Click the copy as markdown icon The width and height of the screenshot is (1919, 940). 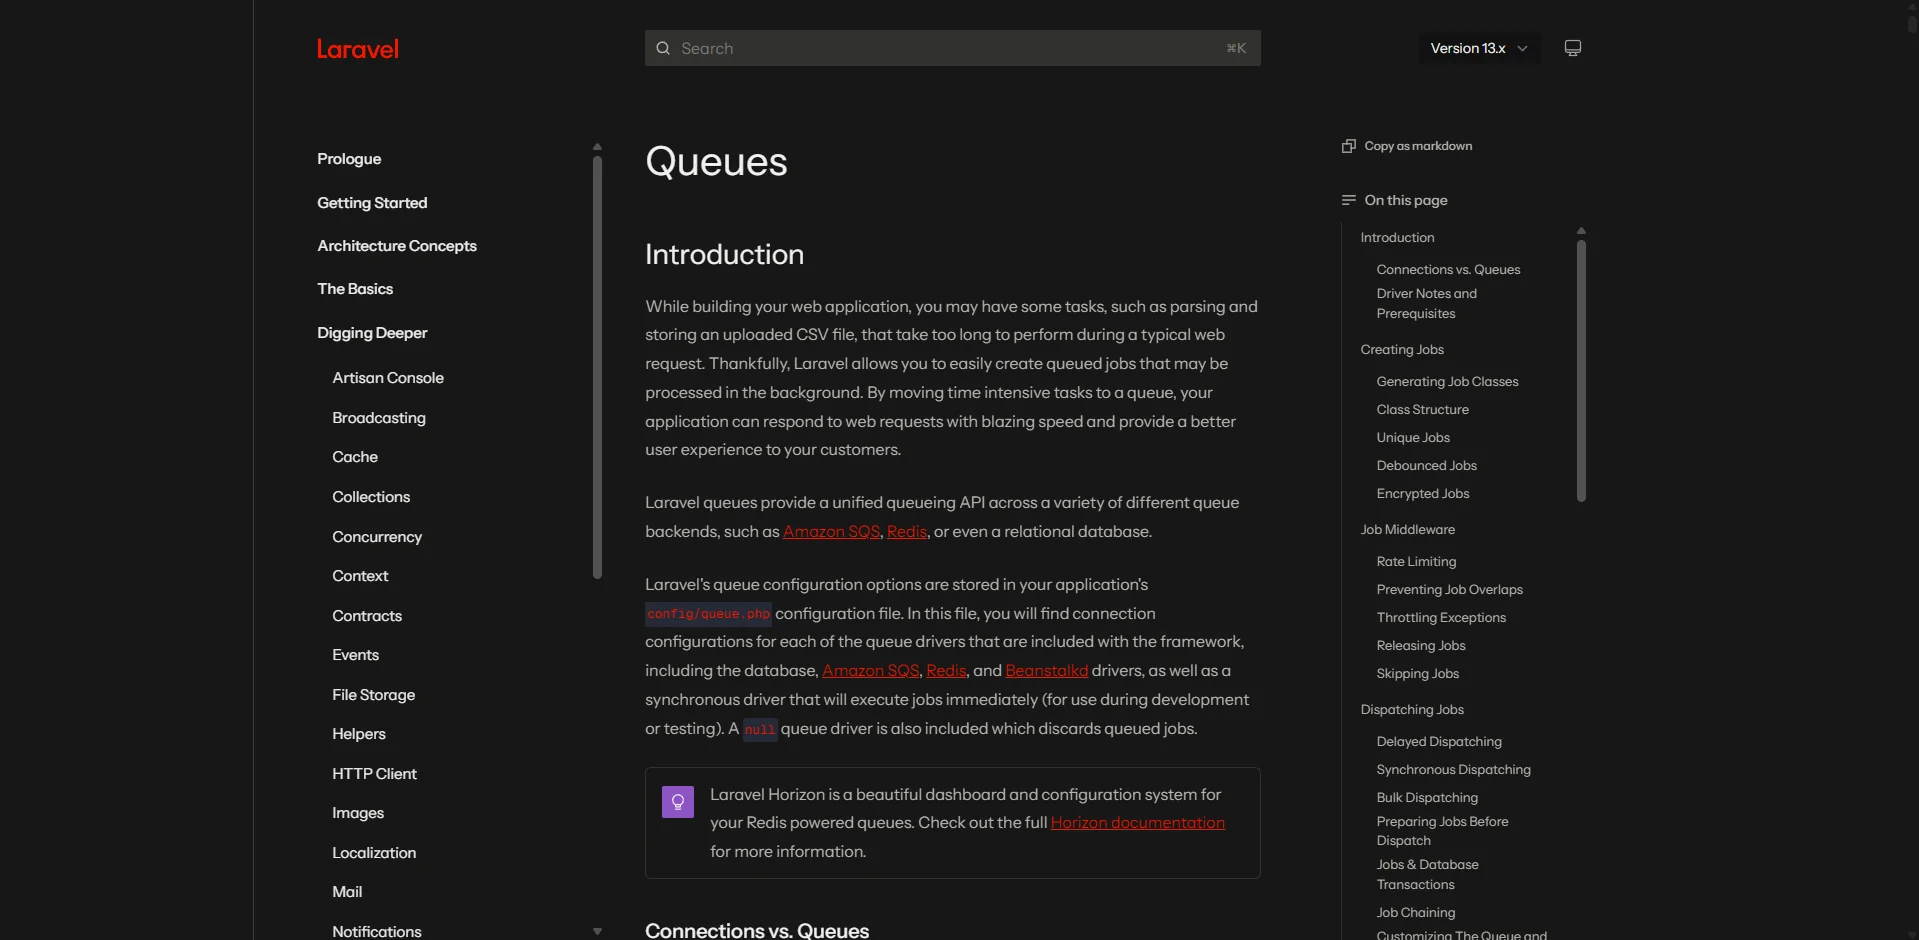(1349, 146)
